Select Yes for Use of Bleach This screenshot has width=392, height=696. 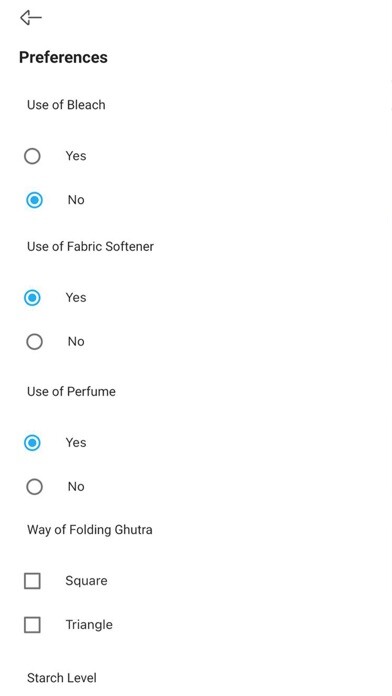tap(32, 156)
